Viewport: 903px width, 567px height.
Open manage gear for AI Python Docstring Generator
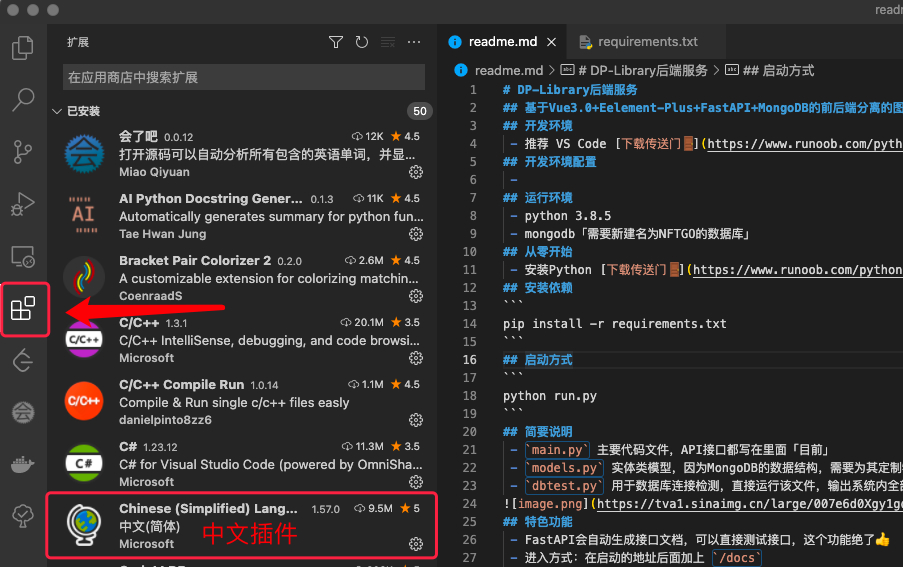(416, 234)
